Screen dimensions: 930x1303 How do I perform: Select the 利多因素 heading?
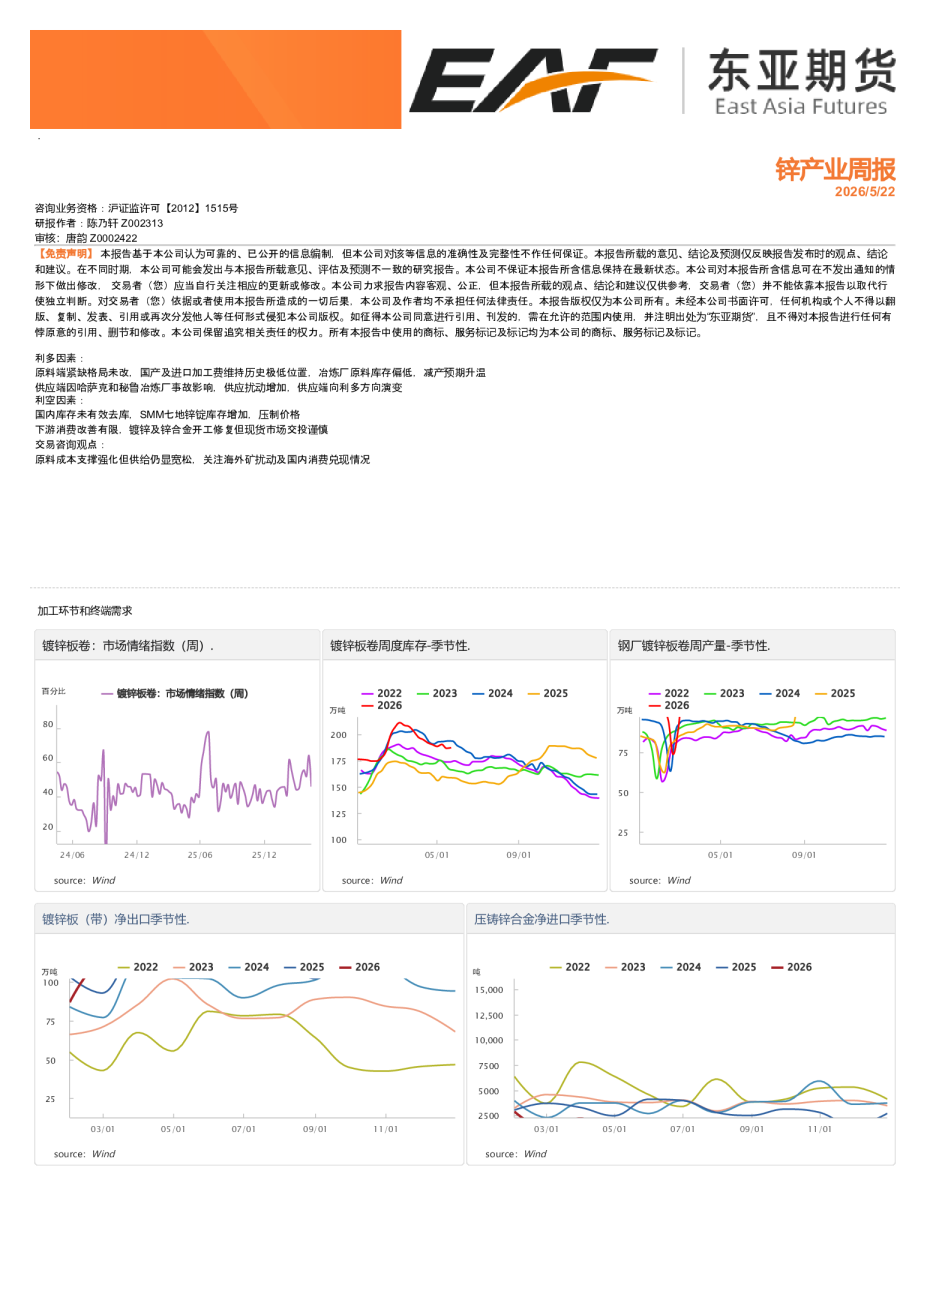[60, 358]
